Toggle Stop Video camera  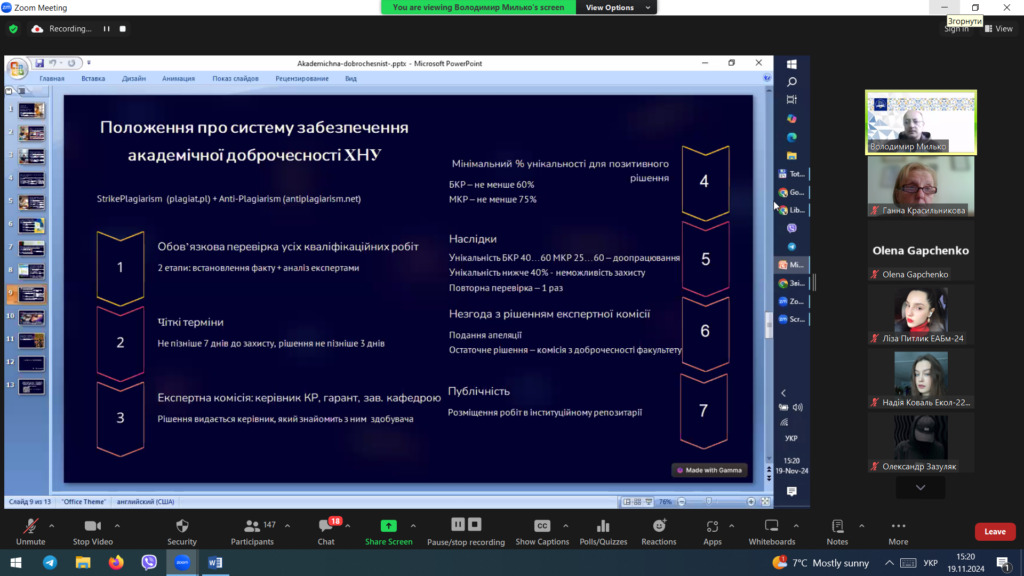92,526
